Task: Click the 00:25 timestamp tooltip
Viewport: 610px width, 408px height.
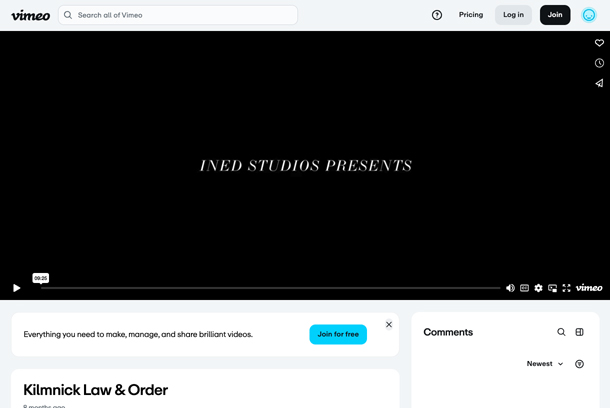Action: tap(40, 278)
